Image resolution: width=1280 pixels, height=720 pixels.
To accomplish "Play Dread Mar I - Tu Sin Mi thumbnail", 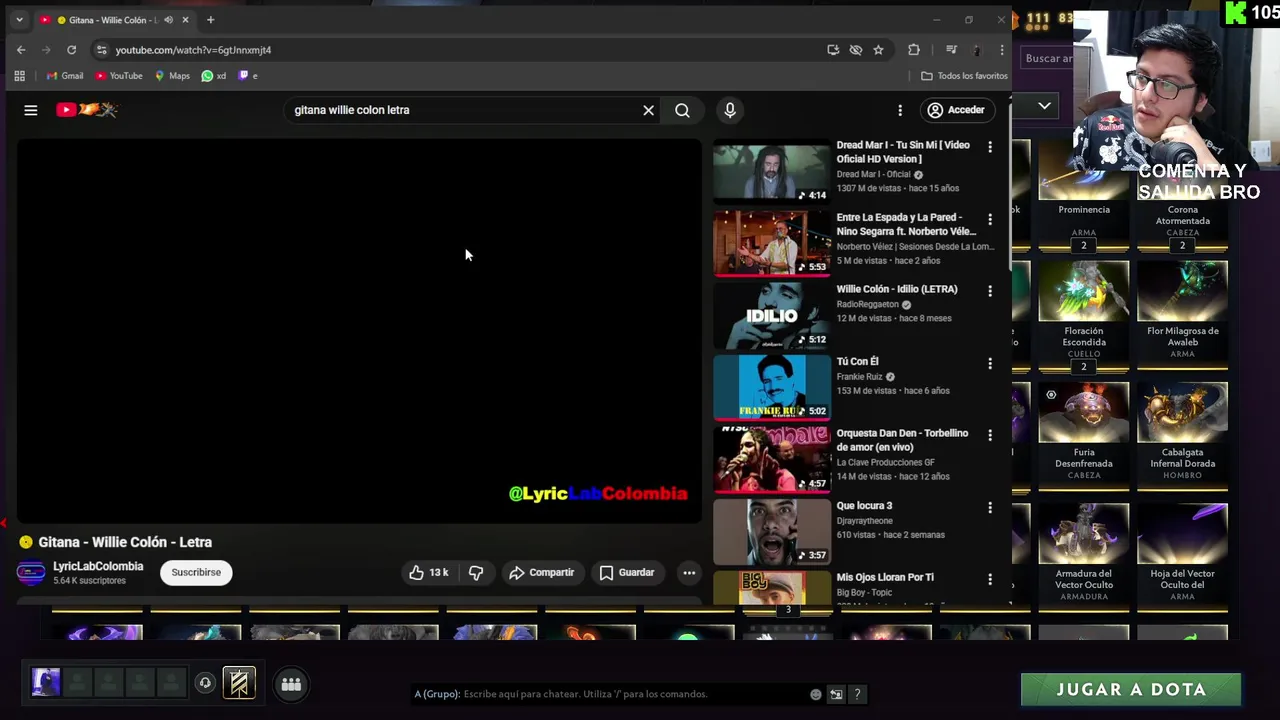I will point(771,172).
